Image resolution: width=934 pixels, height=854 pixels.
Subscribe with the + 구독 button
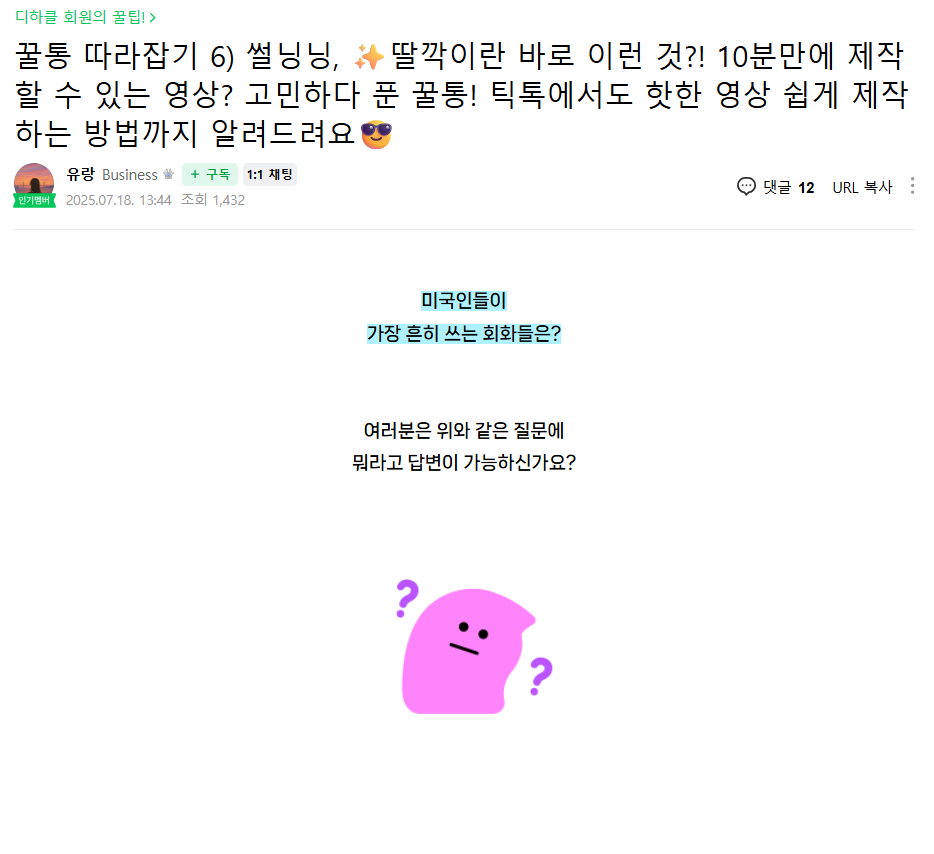coord(210,174)
